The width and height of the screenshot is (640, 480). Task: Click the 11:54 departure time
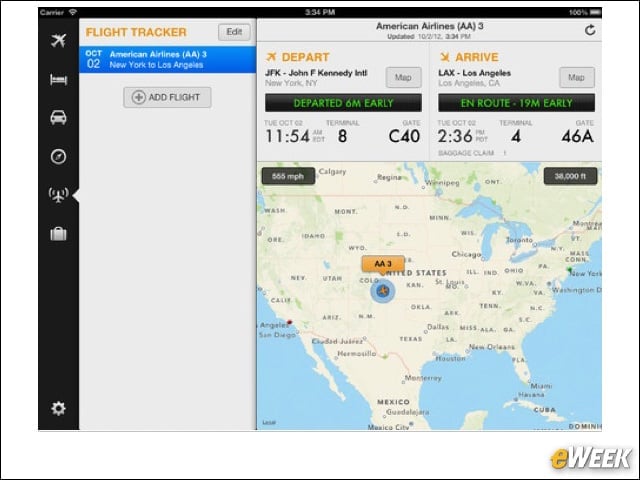point(288,136)
